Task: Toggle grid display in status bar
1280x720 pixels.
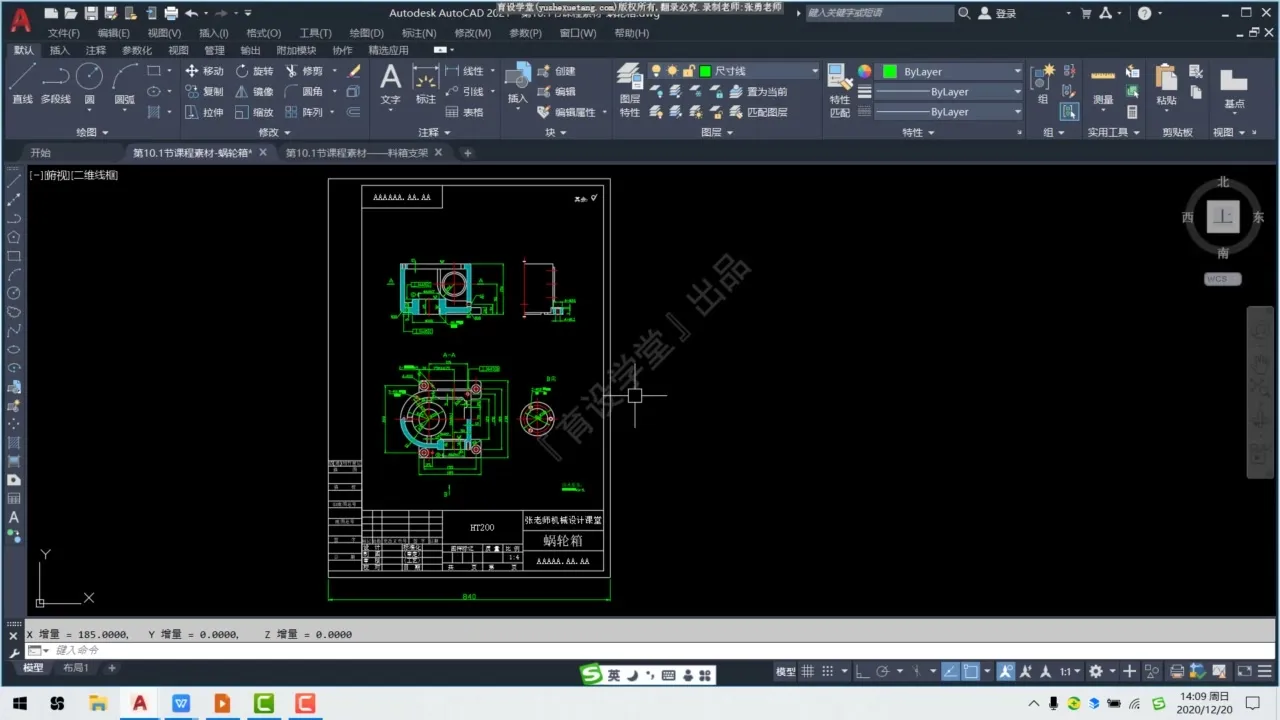Action: 808,671
